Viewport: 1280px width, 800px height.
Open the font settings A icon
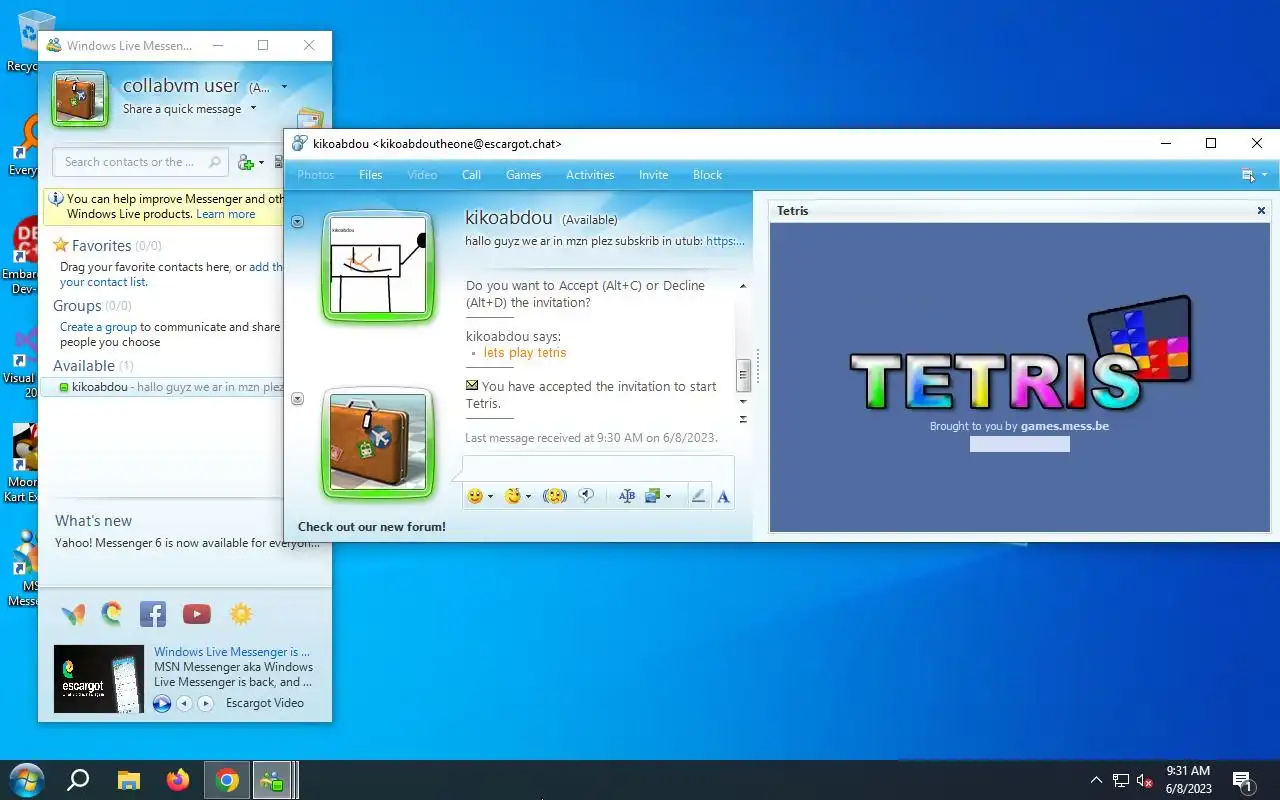click(x=723, y=496)
